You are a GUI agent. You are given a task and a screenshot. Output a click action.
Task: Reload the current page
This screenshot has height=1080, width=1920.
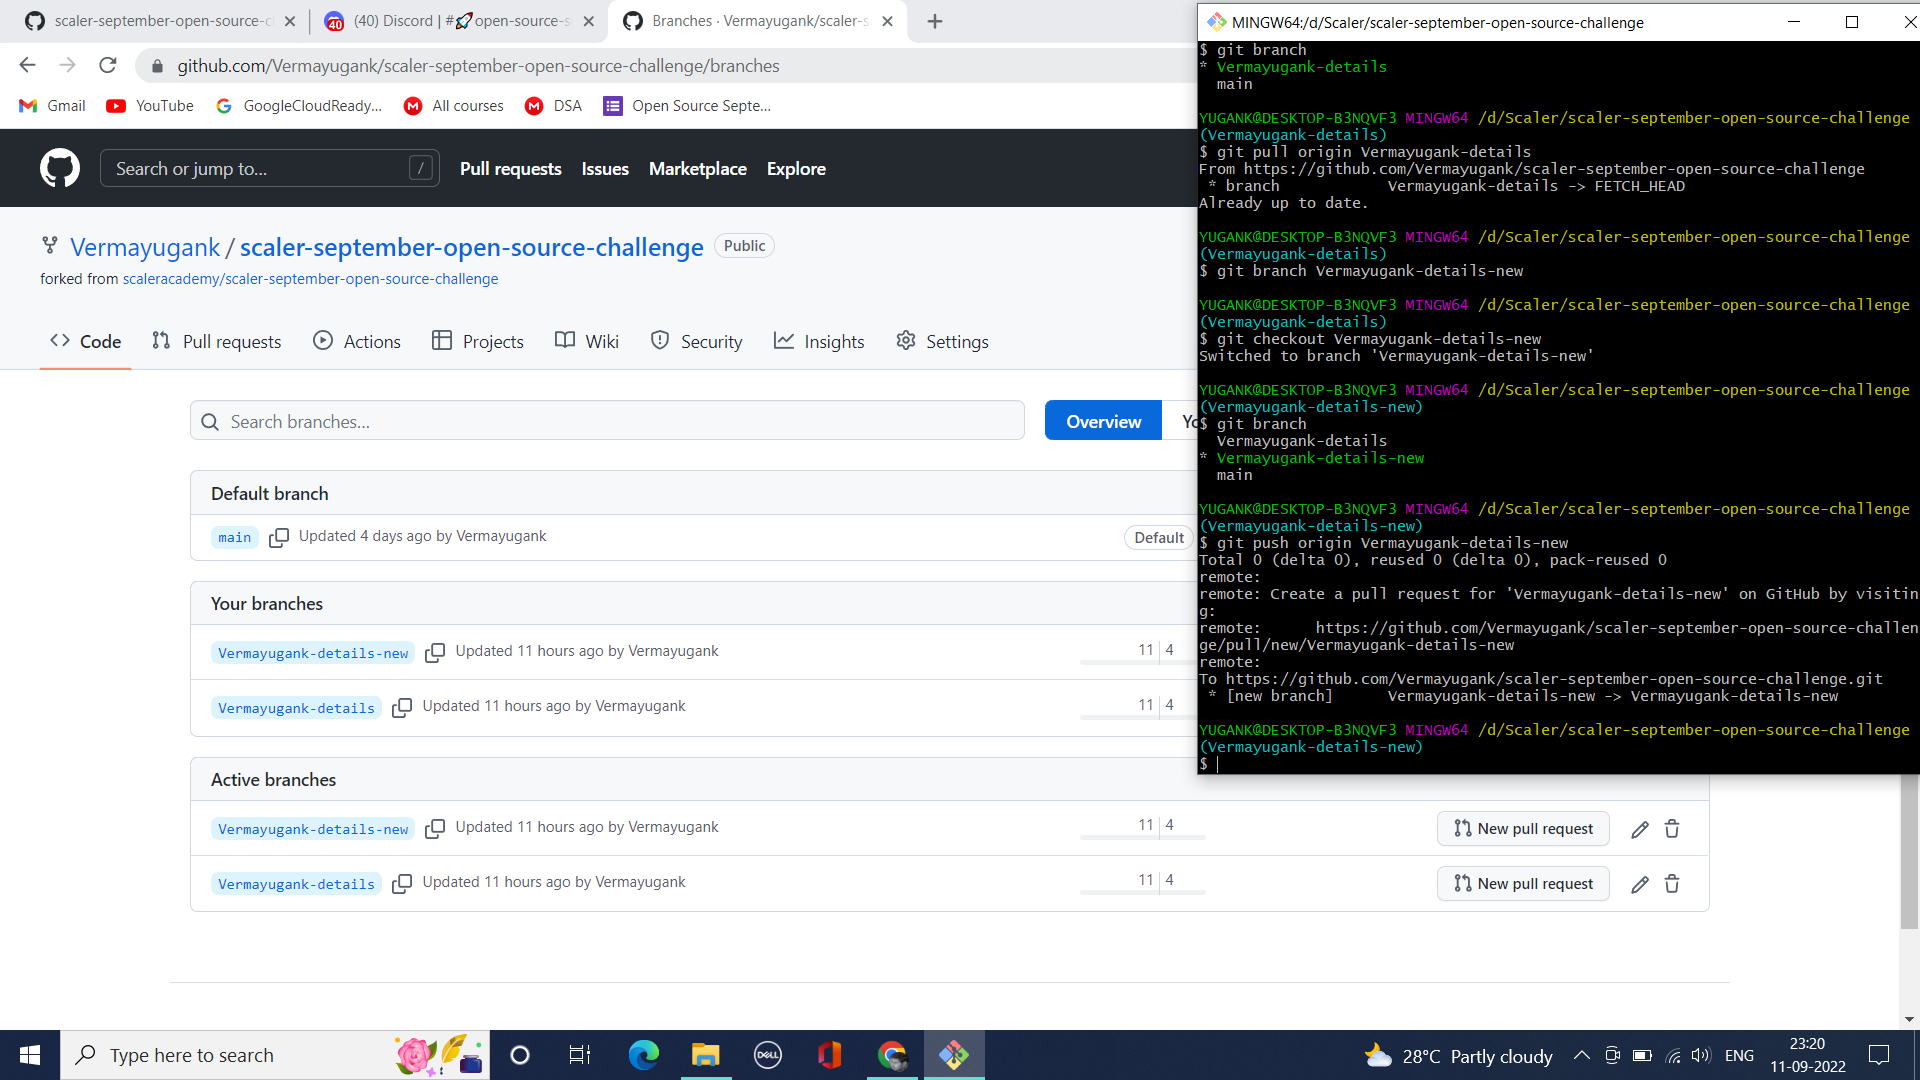(x=107, y=65)
